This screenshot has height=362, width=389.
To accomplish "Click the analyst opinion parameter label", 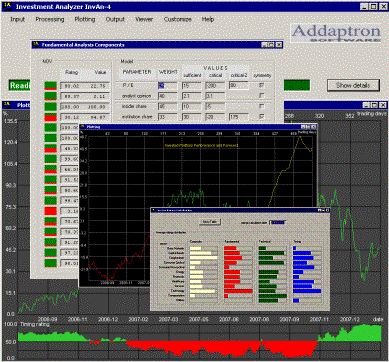I will tap(137, 96).
